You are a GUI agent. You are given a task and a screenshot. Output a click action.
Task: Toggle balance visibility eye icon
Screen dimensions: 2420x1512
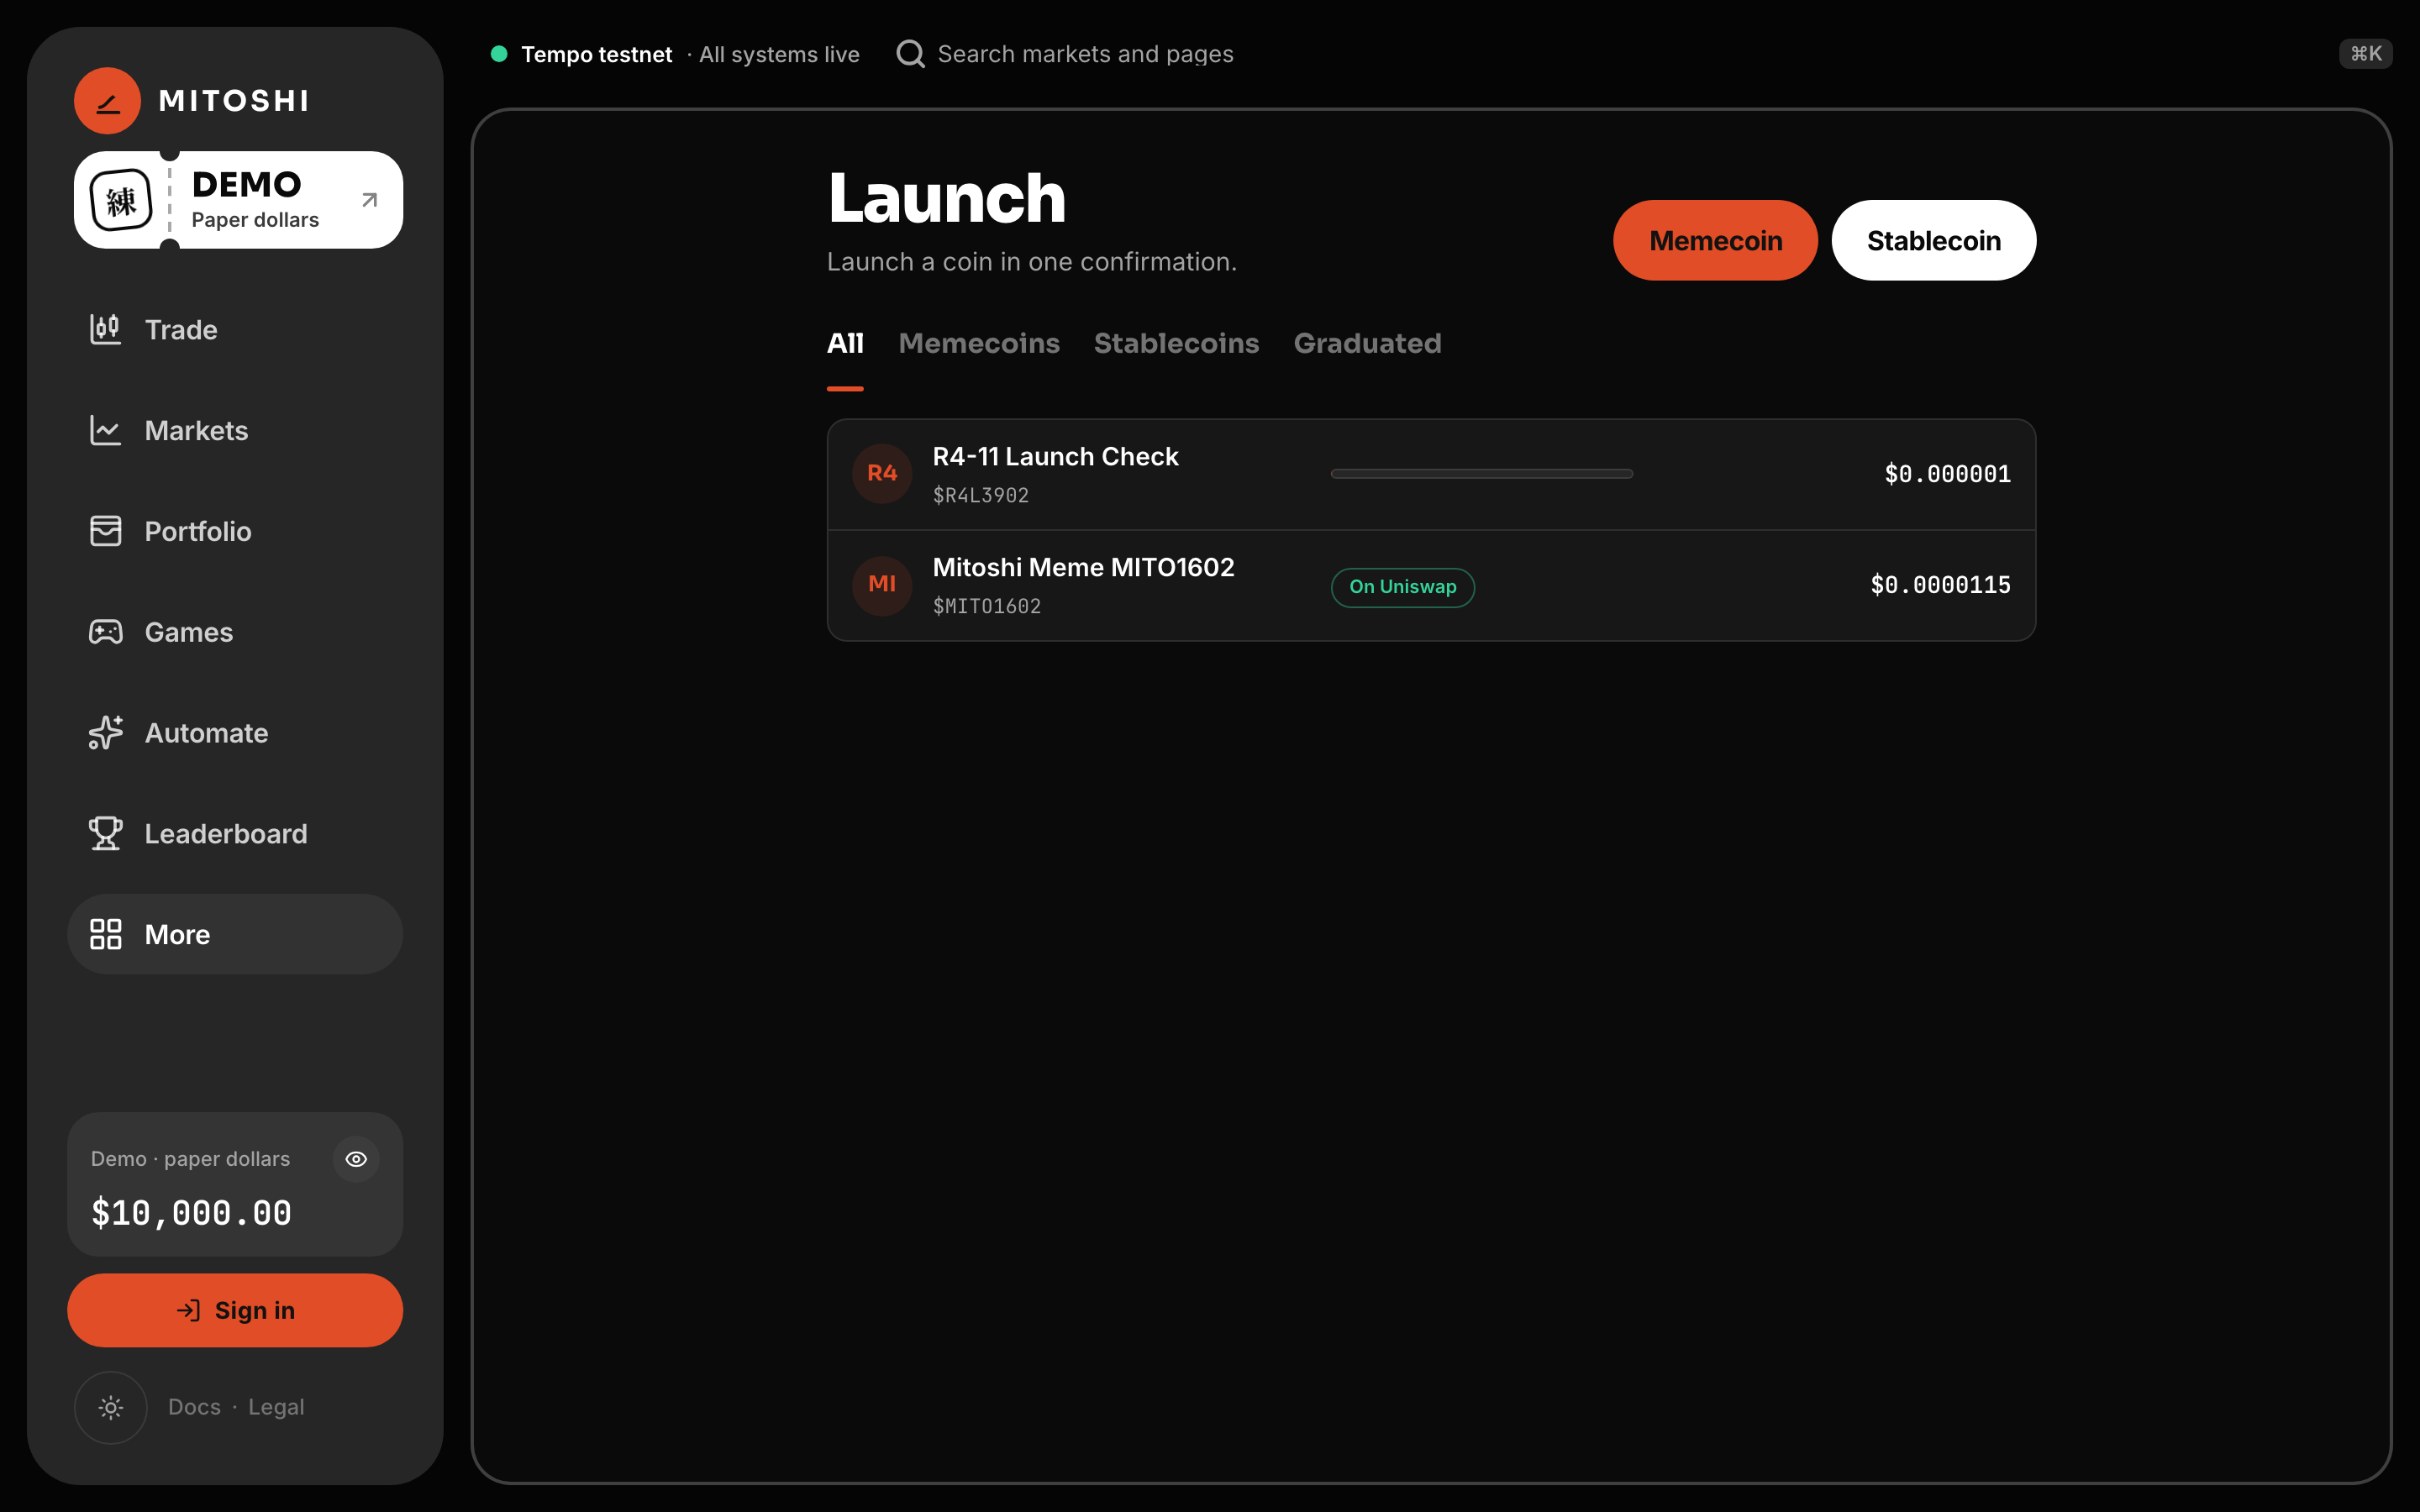tap(356, 1159)
